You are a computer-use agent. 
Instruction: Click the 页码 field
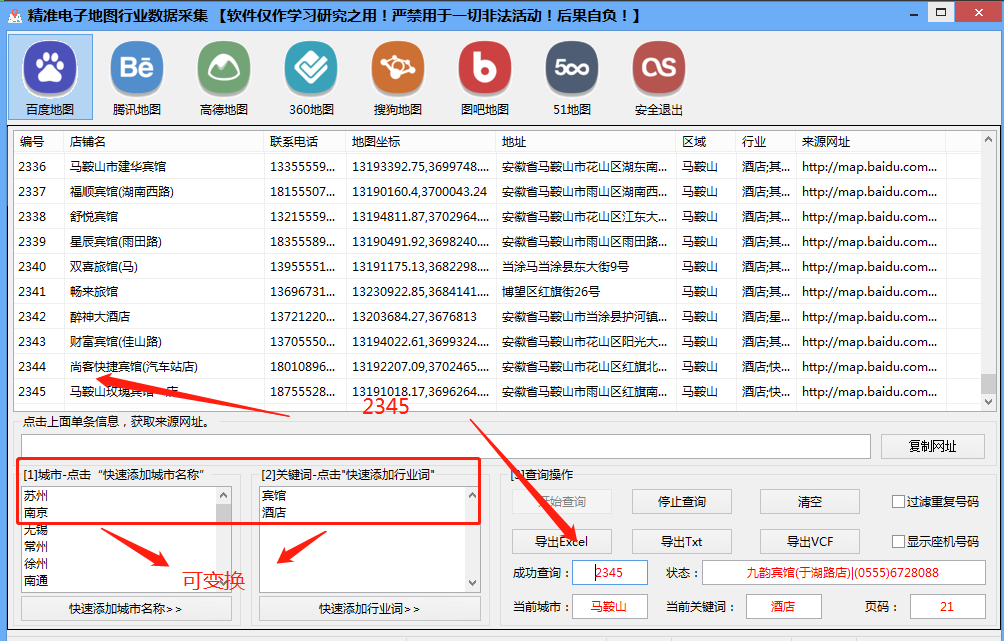pos(948,606)
